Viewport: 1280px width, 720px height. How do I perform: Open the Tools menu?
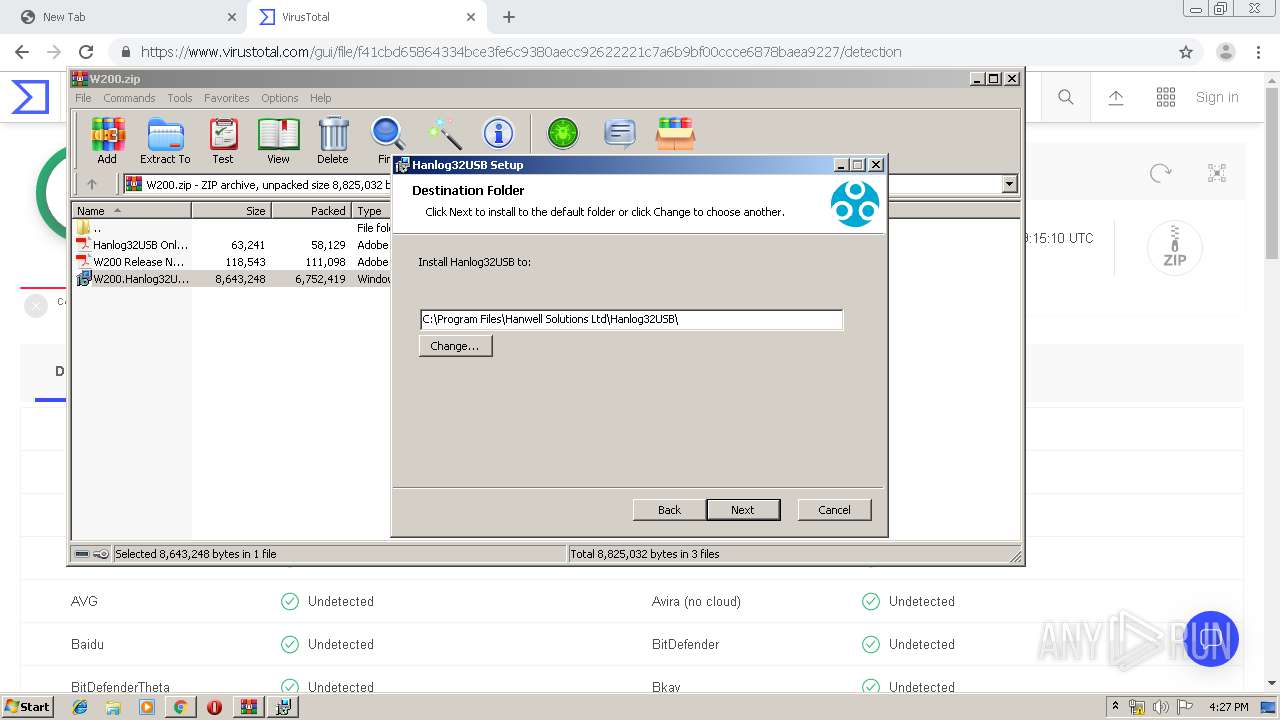(180, 98)
